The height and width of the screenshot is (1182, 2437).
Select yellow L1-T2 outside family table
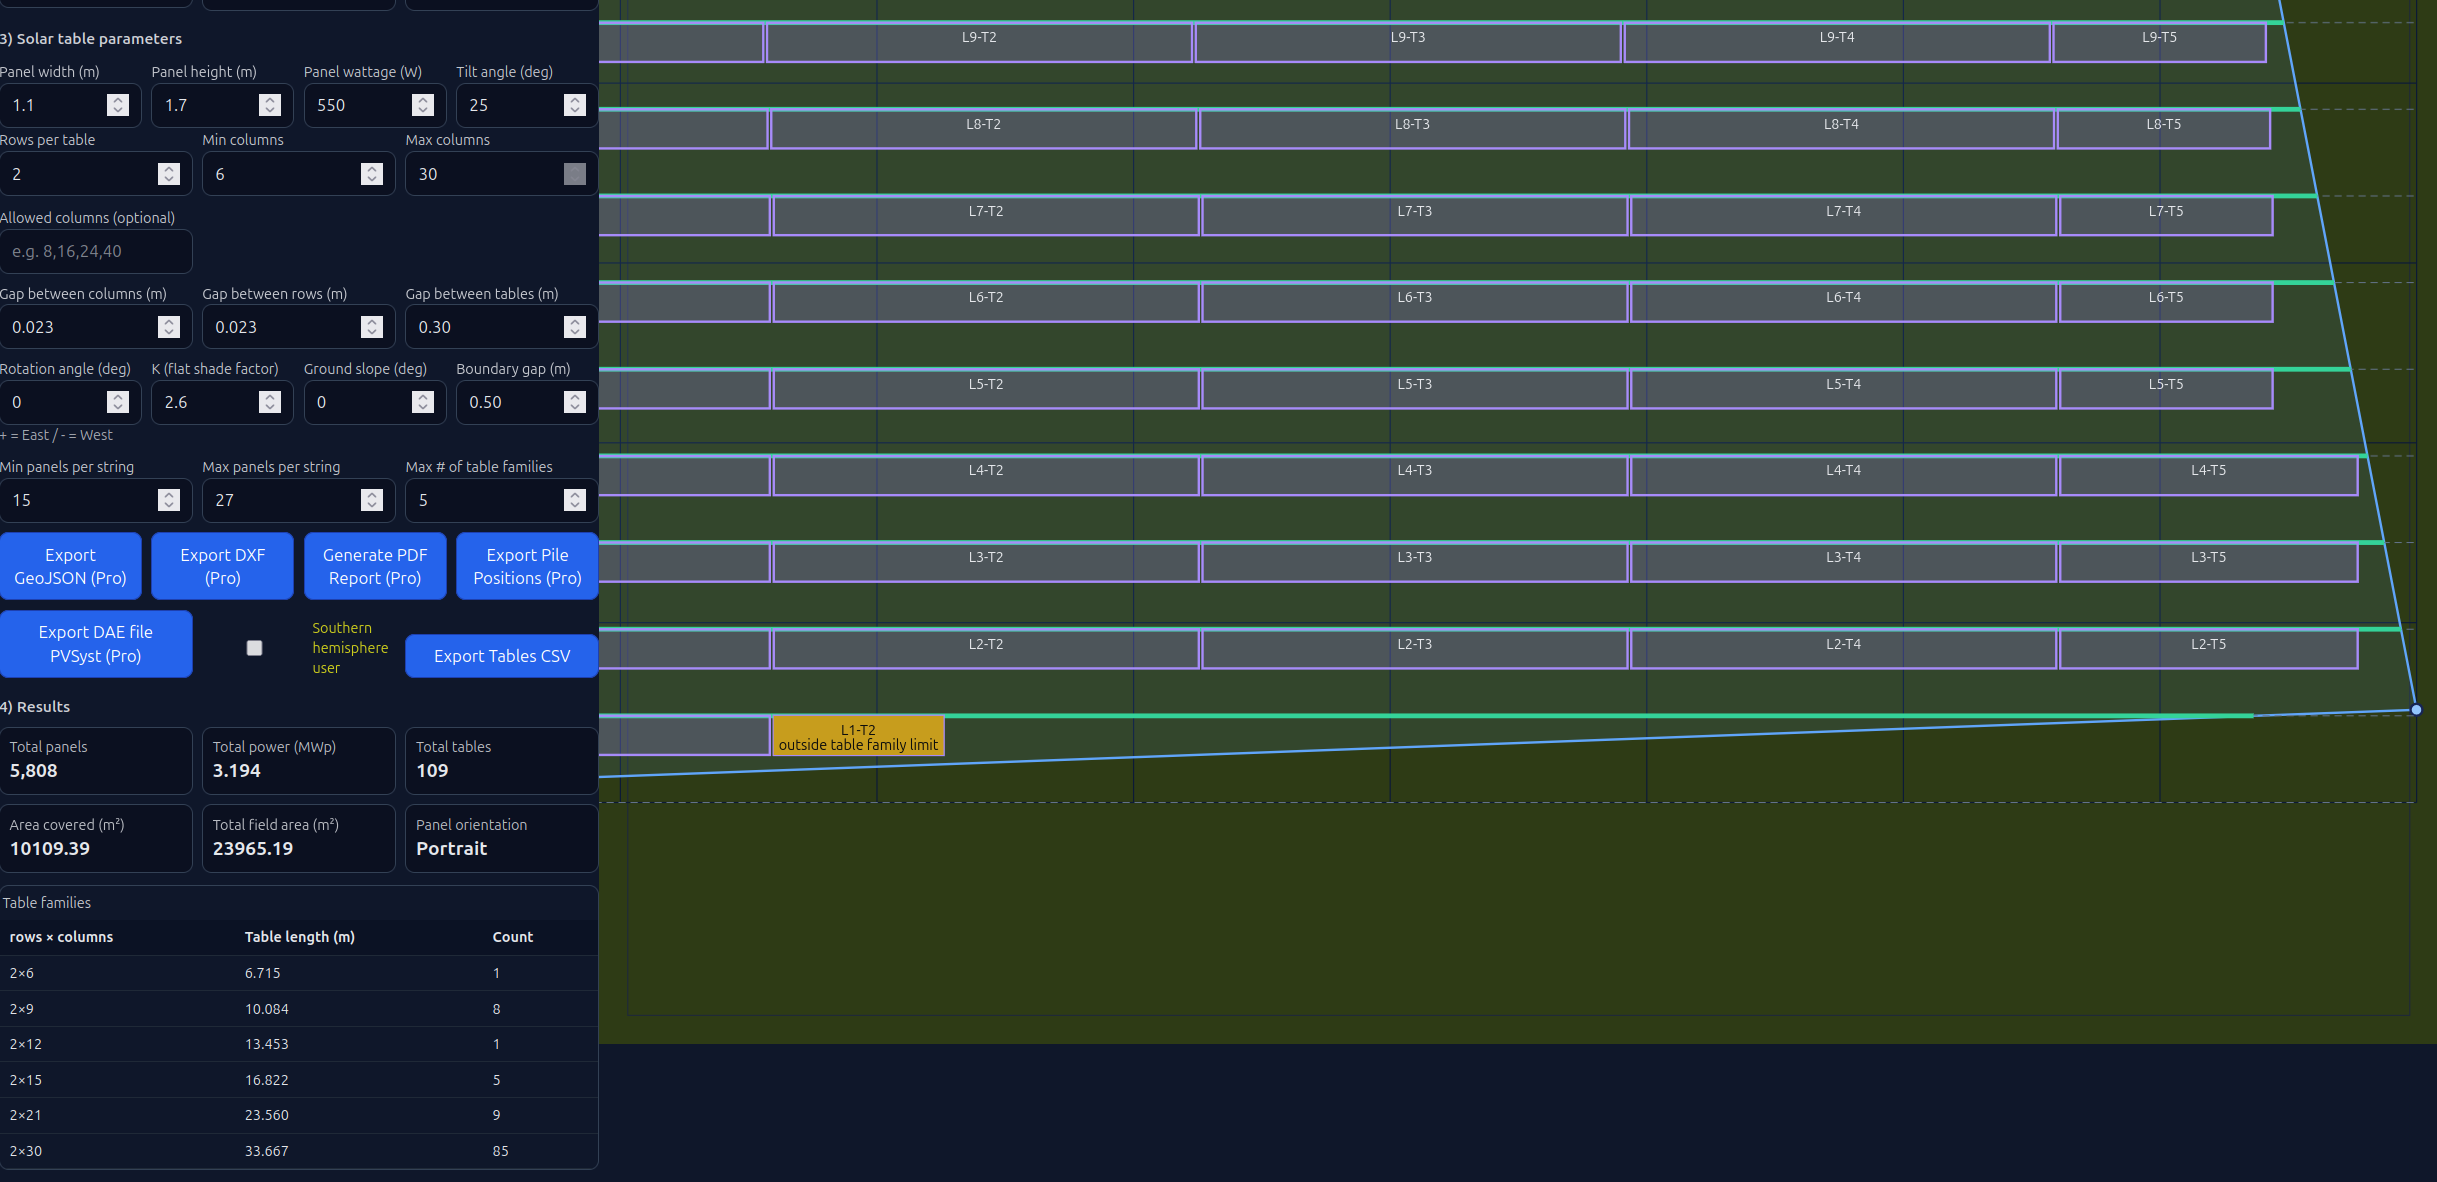tap(858, 737)
